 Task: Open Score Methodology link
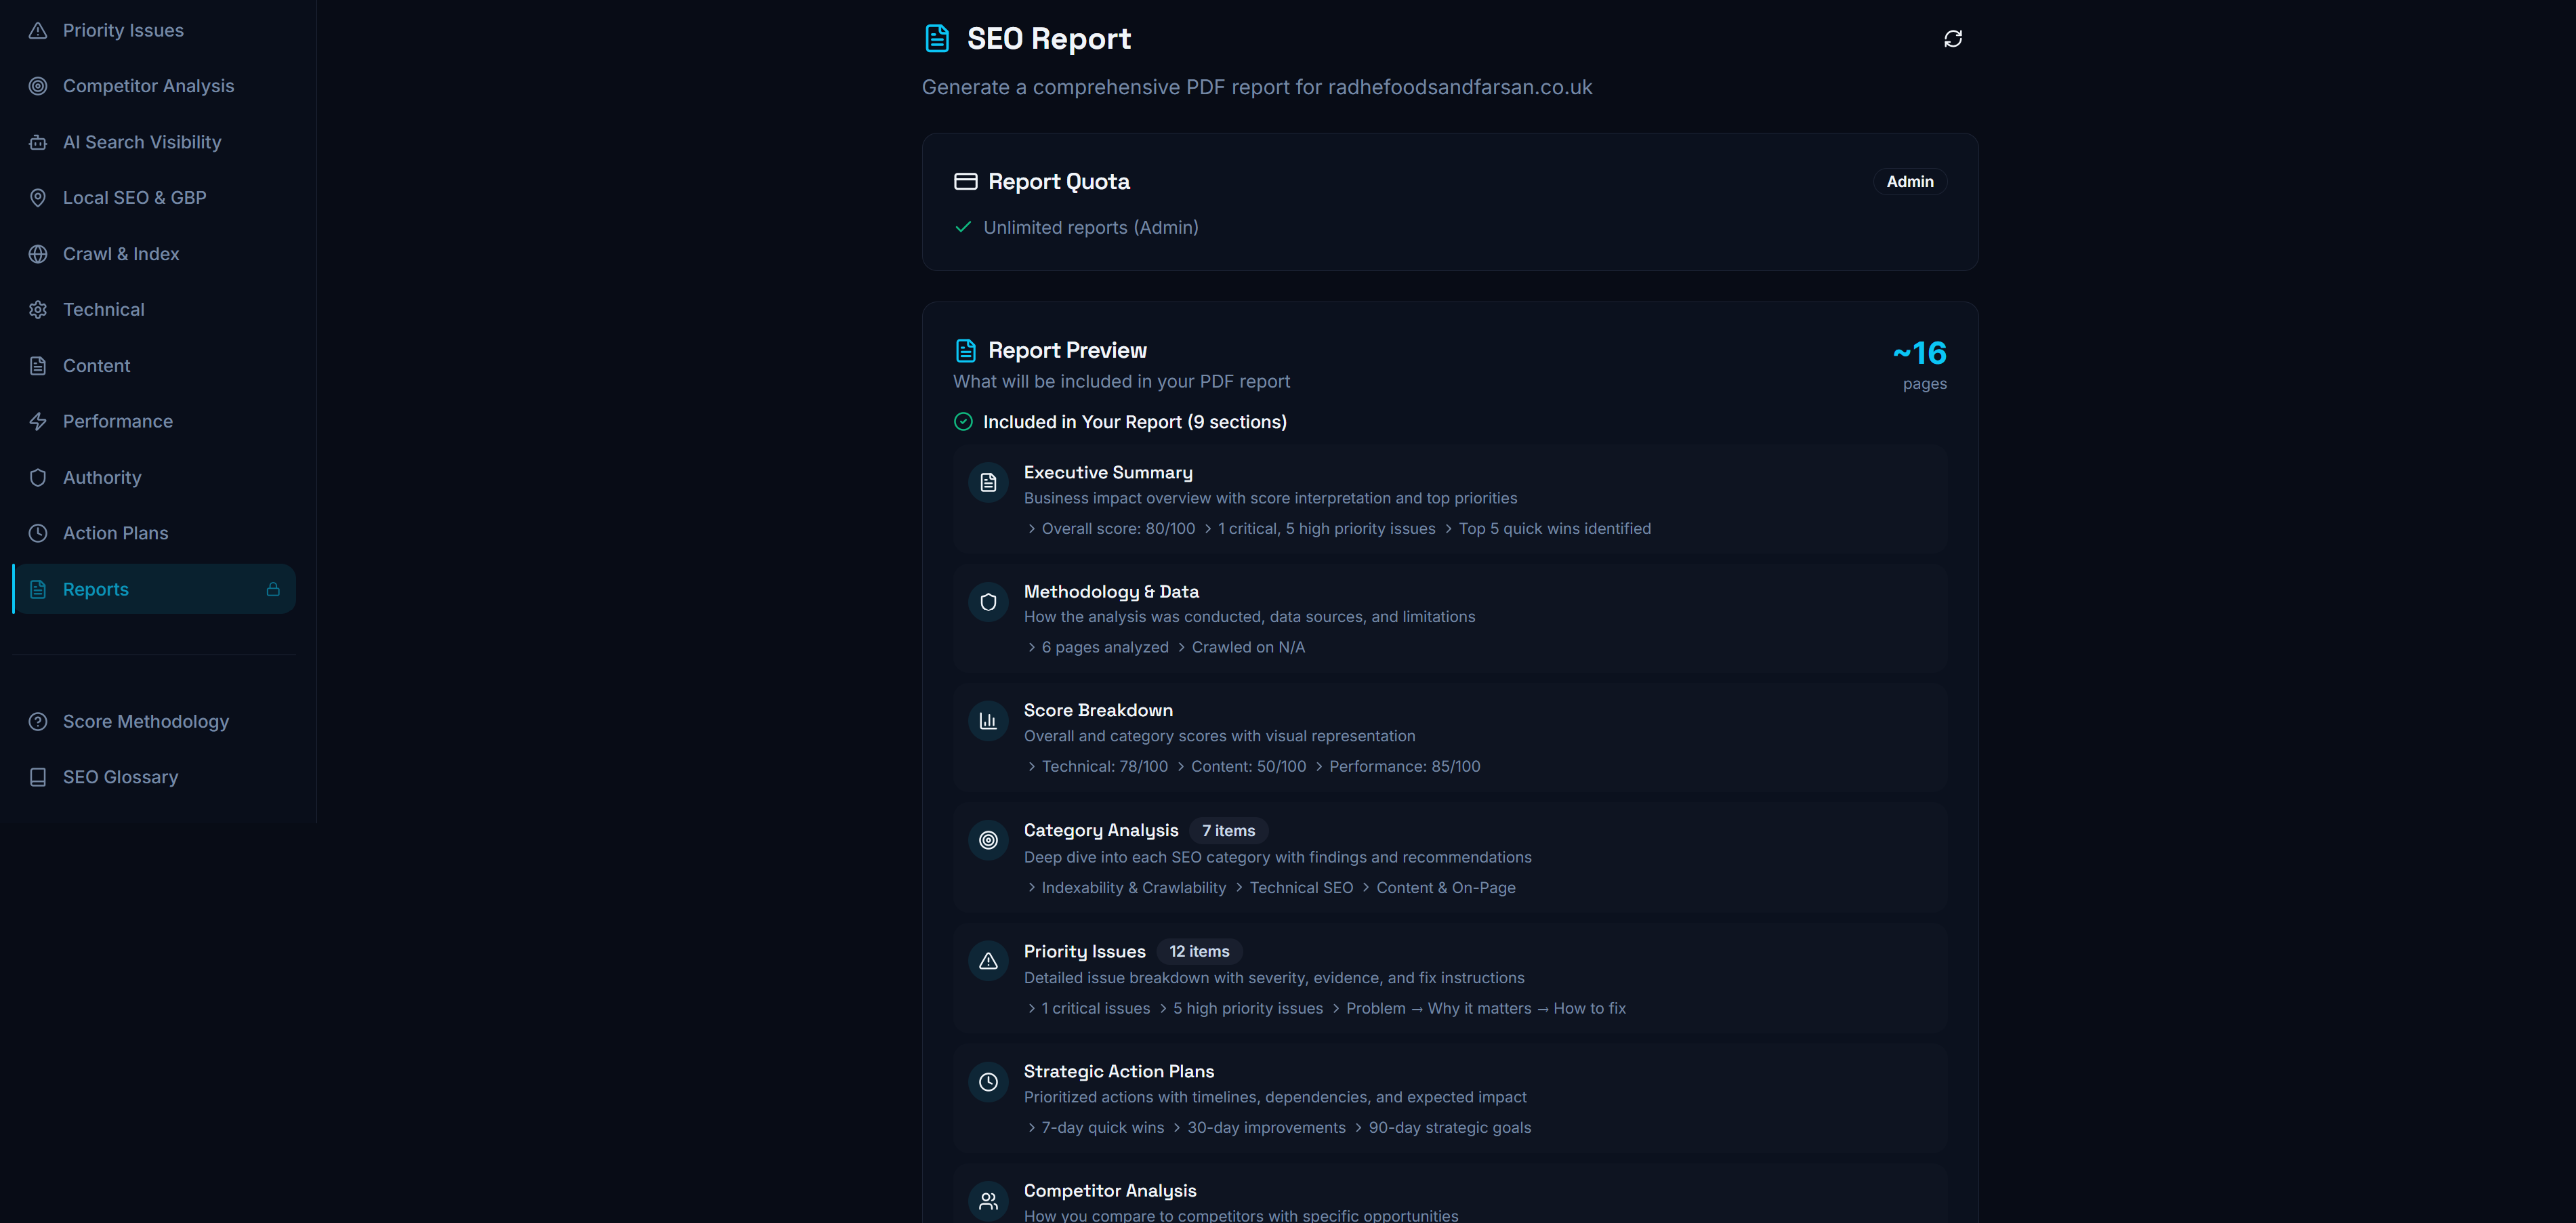[145, 721]
